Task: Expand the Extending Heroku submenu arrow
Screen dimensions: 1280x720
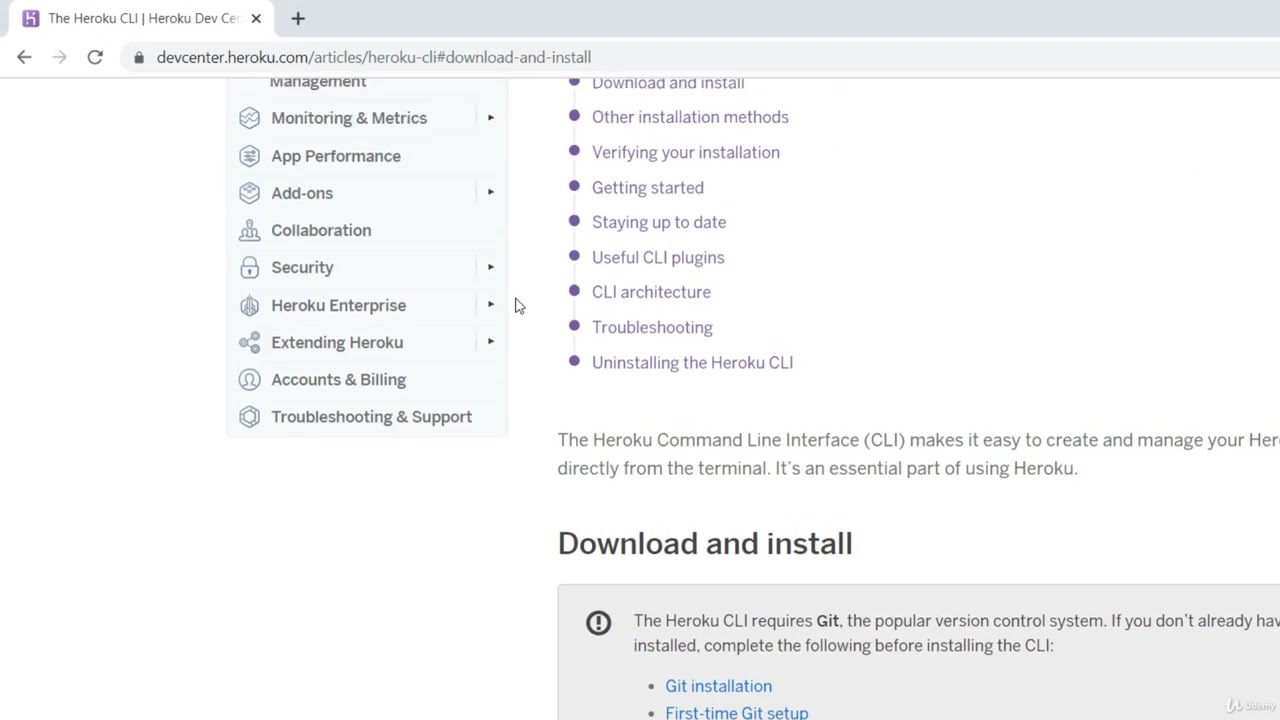Action: click(490, 341)
